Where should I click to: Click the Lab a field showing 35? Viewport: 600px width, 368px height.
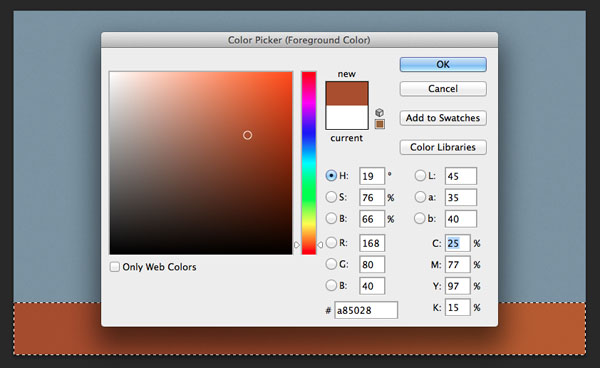(461, 197)
